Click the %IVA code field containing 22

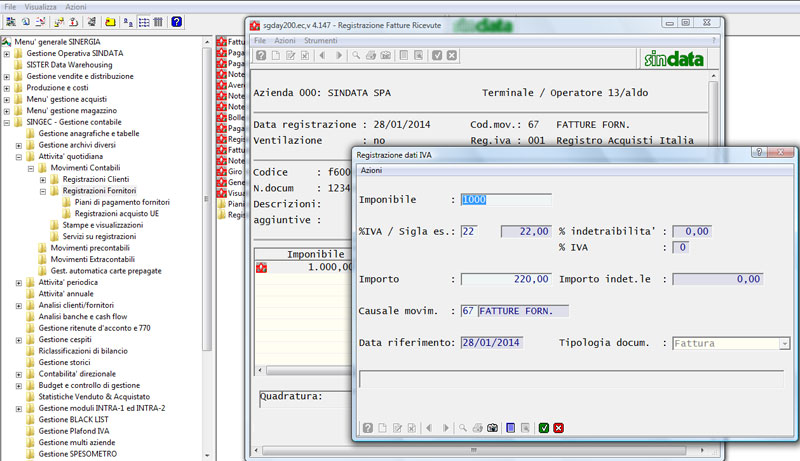[469, 232]
